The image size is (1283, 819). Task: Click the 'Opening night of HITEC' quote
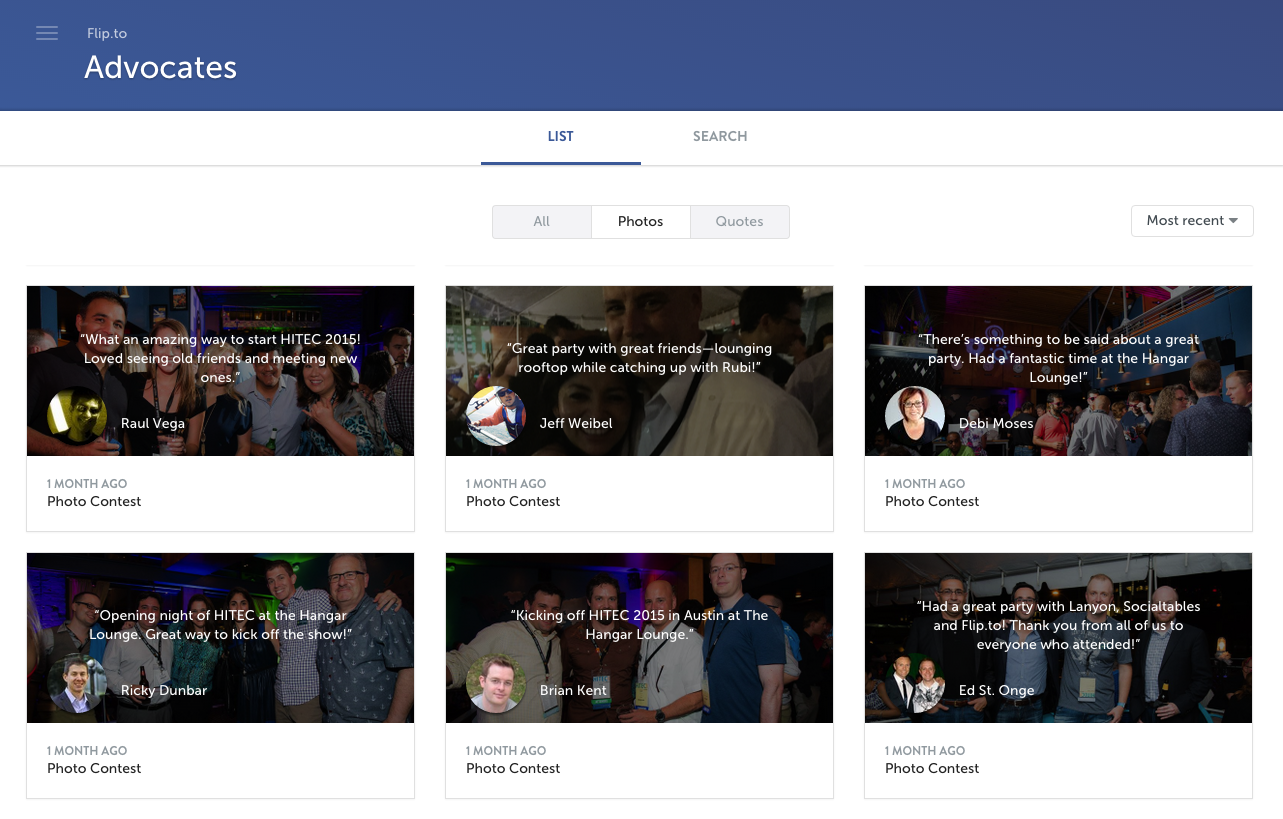220,625
